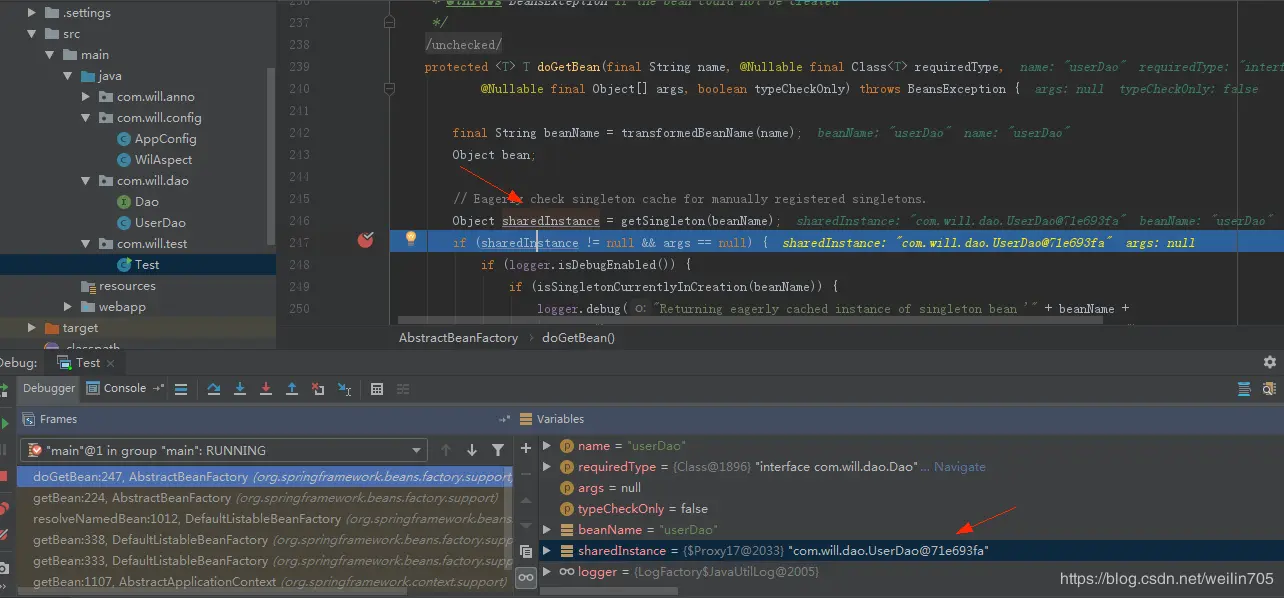Click the Variables panel header icon

526,419
